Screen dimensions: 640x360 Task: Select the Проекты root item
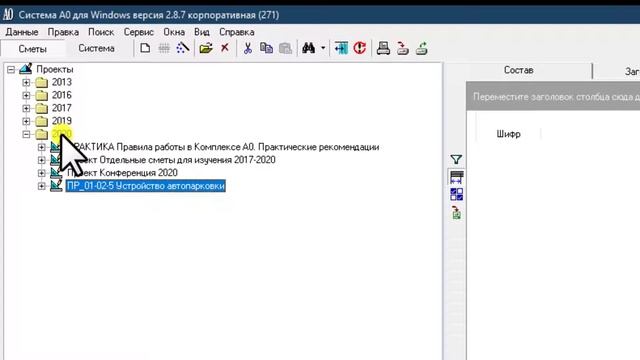(55, 69)
